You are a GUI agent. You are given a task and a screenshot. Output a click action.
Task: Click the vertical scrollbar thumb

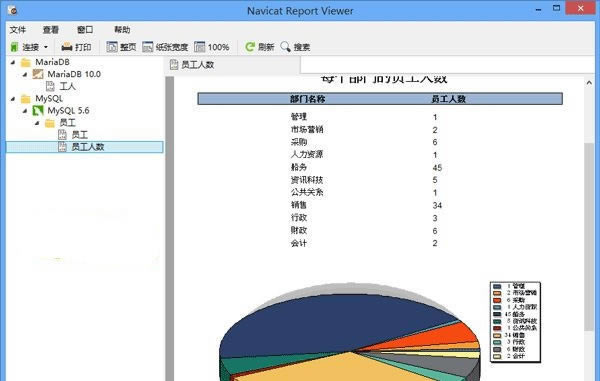coord(589,237)
